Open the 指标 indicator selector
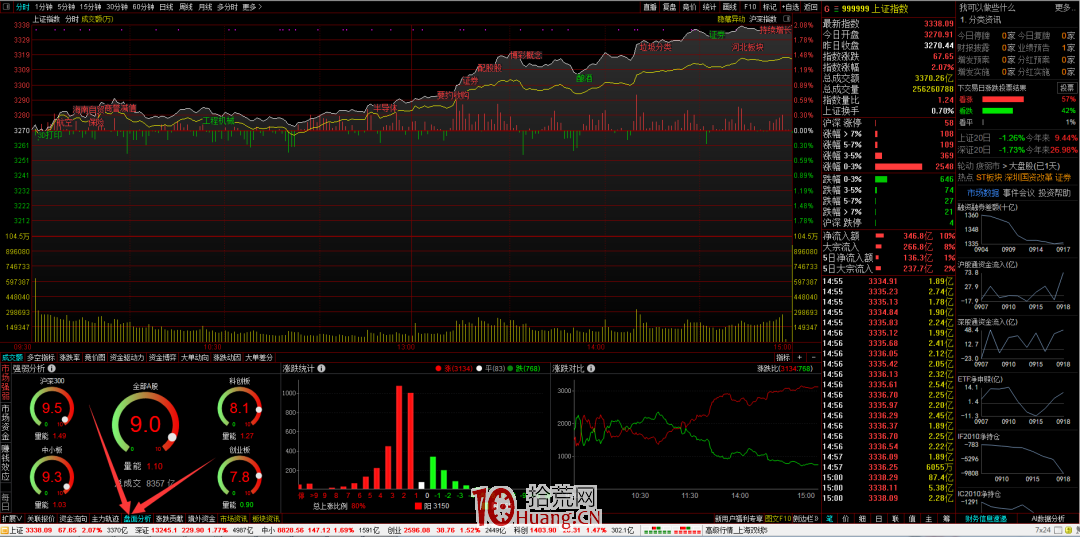 tap(782, 357)
